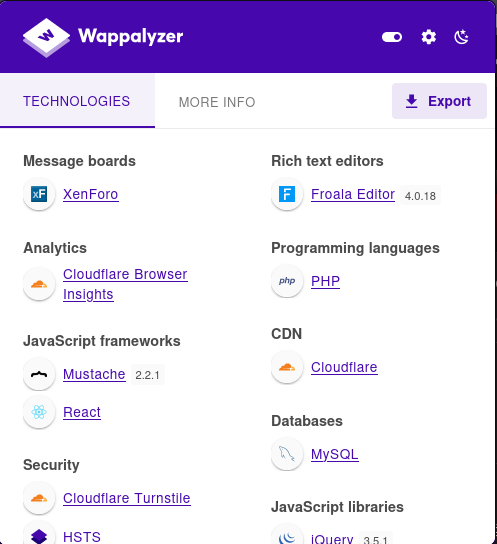Click the Froala Editor icon
This screenshot has width=497, height=544.
tap(287, 194)
